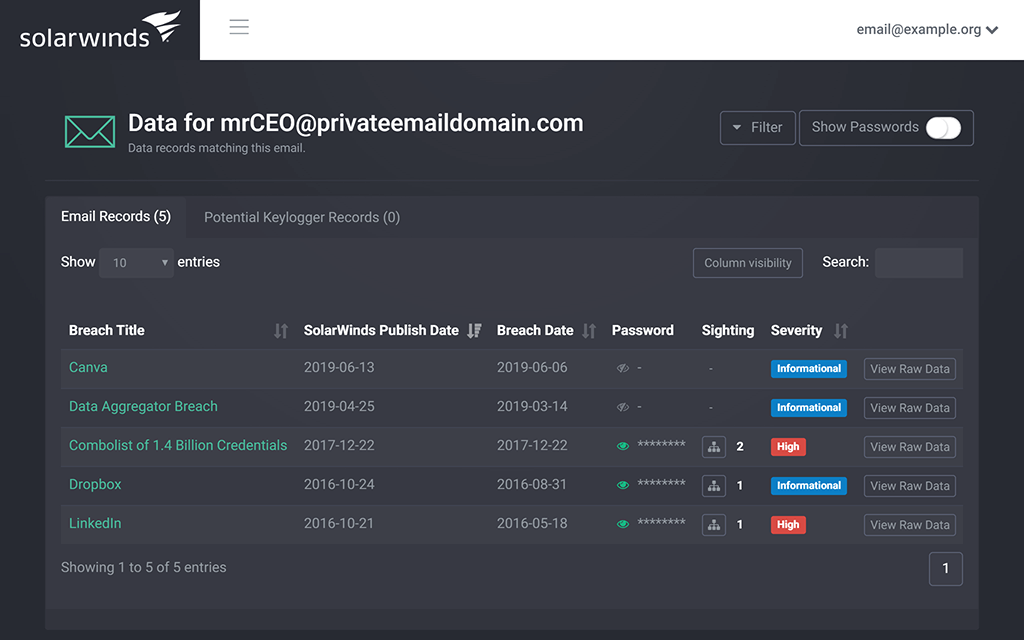The height and width of the screenshot is (640, 1024).
Task: Open the LinkedIn breach link
Action: (x=95, y=524)
